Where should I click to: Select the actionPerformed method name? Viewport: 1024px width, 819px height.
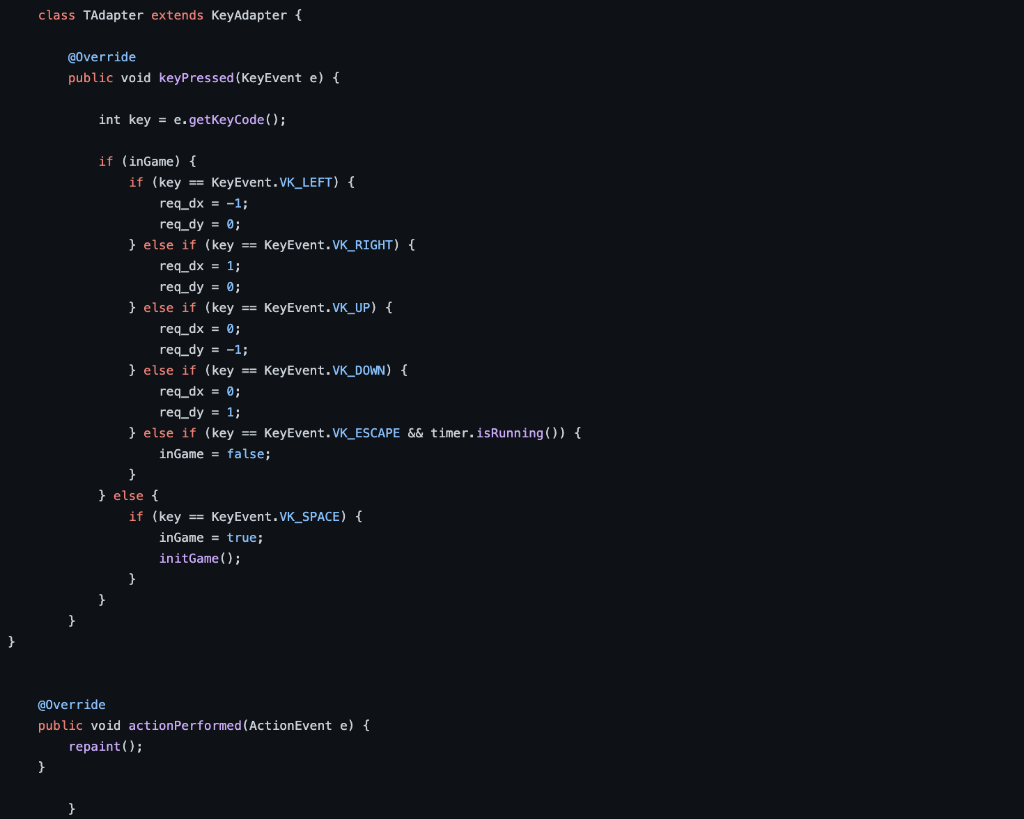coord(183,725)
